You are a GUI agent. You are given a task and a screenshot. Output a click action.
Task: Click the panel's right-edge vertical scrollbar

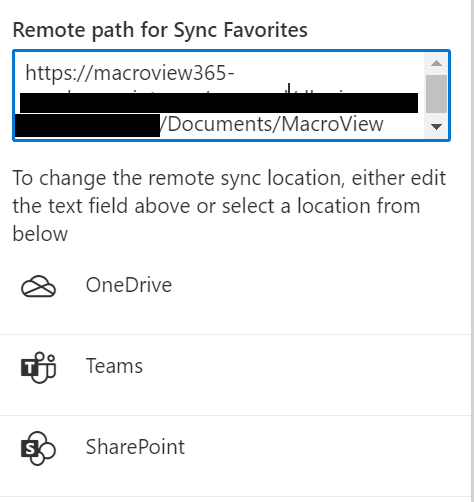(472, 251)
